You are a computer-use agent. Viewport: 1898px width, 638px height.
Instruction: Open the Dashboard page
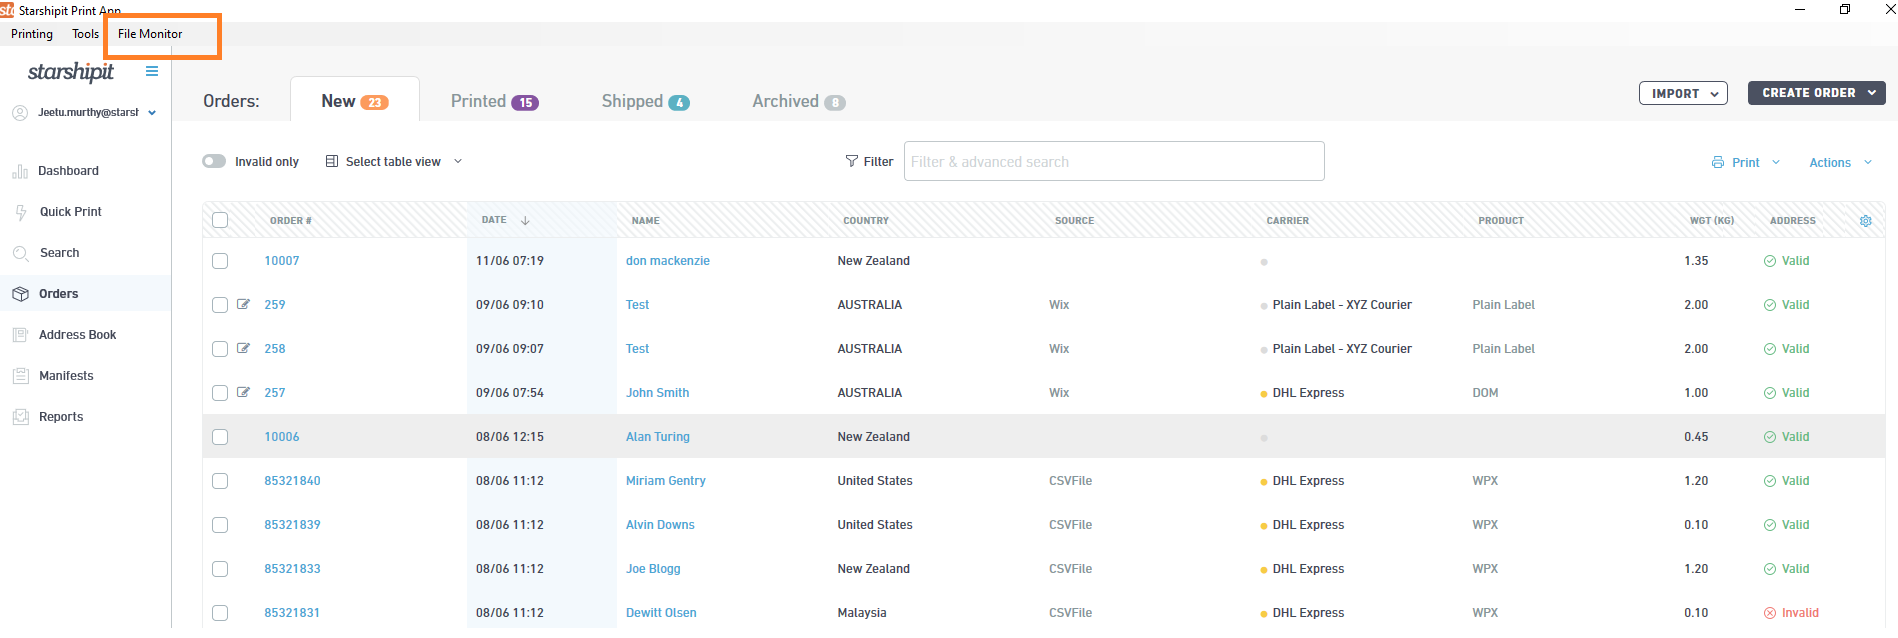(68, 171)
